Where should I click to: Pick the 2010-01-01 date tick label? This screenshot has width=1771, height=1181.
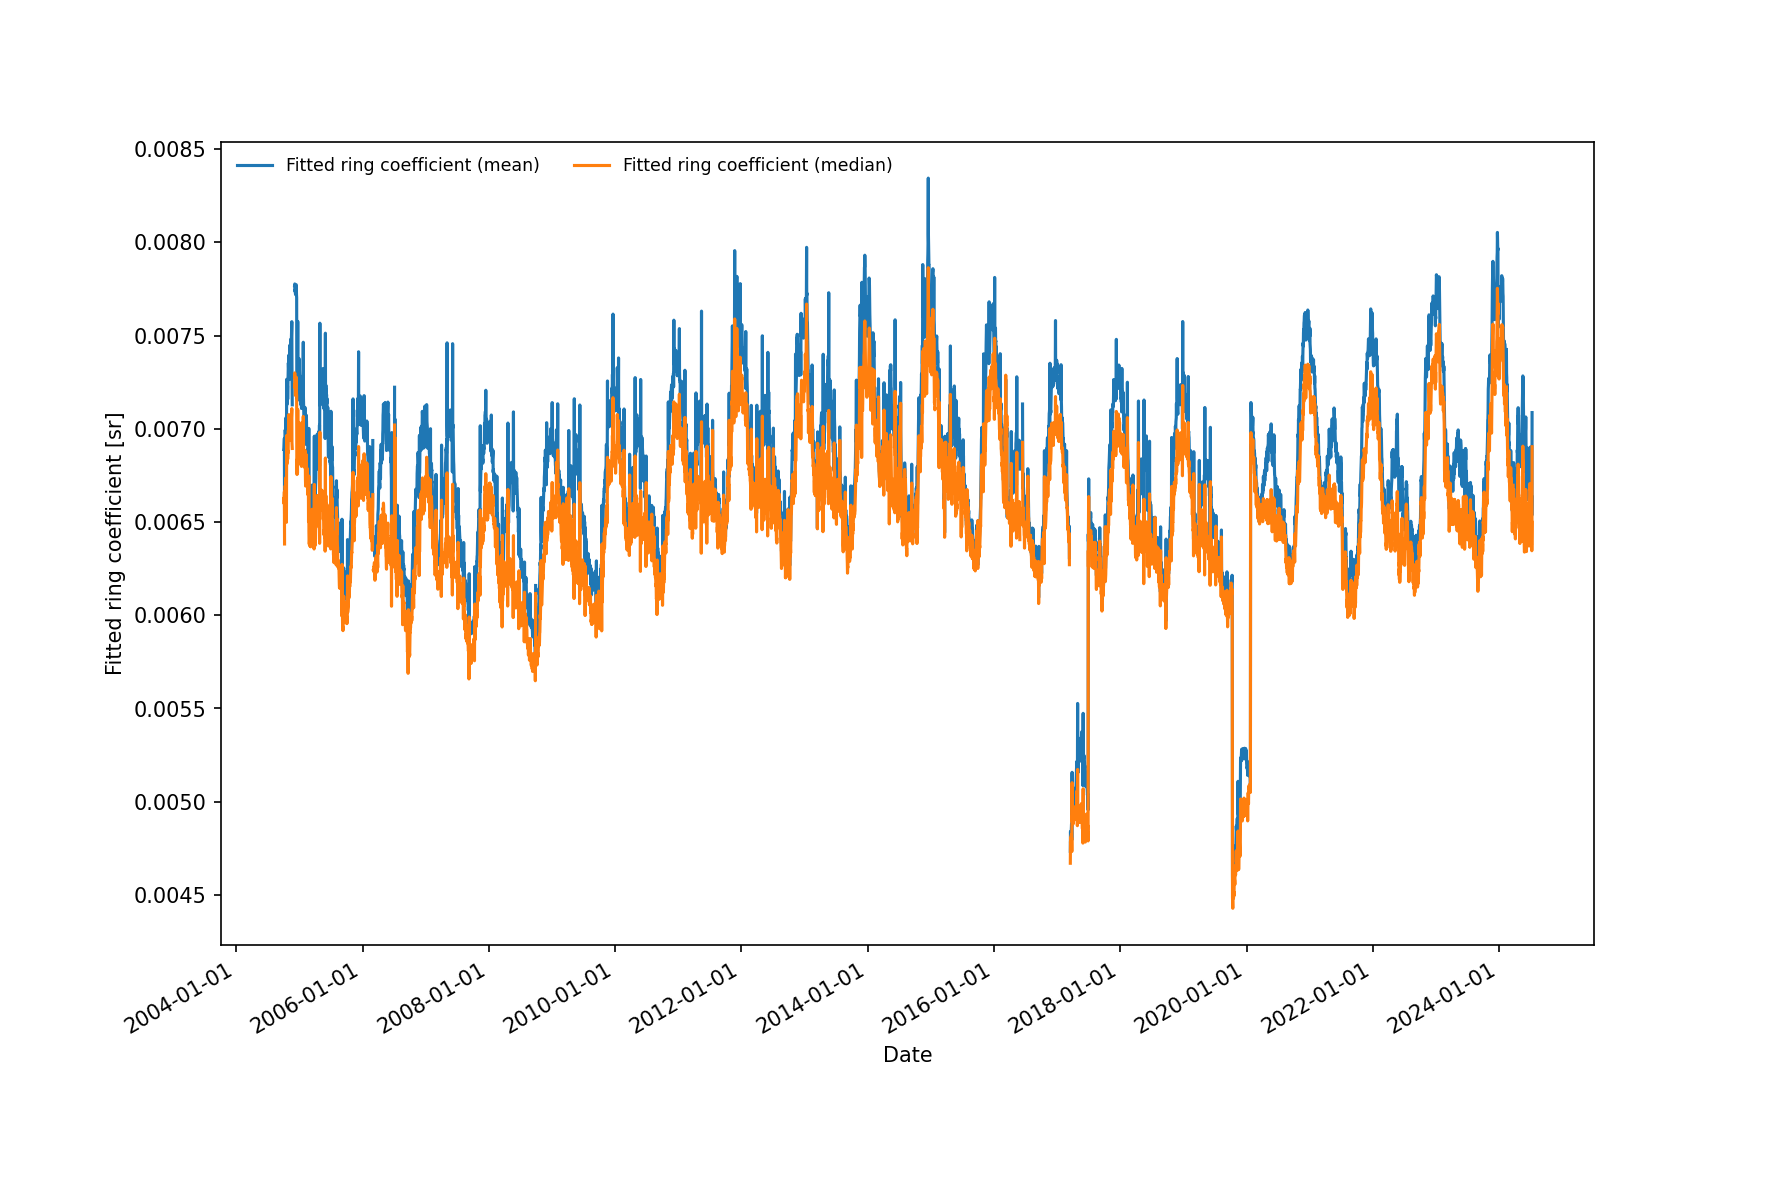(559, 999)
